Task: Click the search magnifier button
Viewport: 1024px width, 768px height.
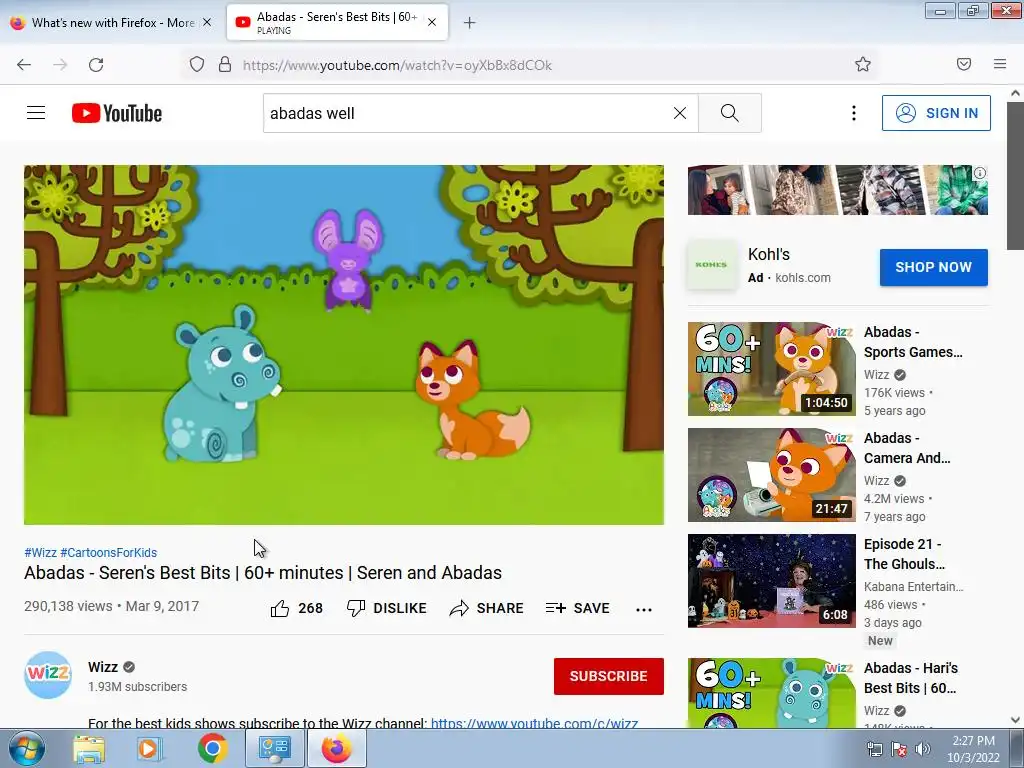Action: click(x=729, y=113)
